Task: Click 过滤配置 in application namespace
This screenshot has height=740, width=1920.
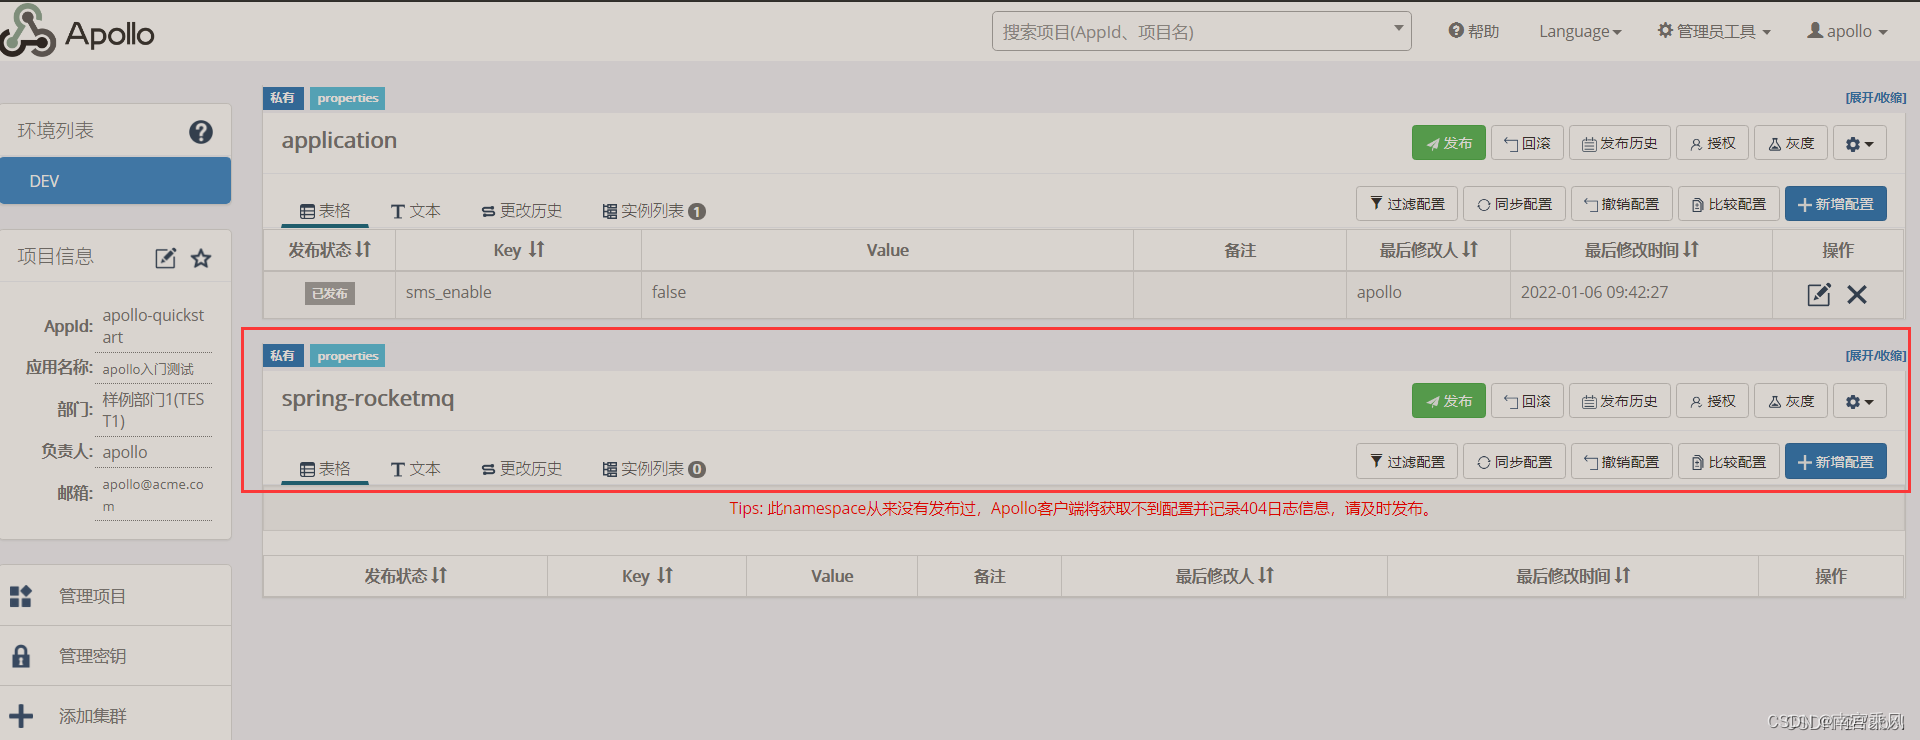Action: tap(1407, 204)
